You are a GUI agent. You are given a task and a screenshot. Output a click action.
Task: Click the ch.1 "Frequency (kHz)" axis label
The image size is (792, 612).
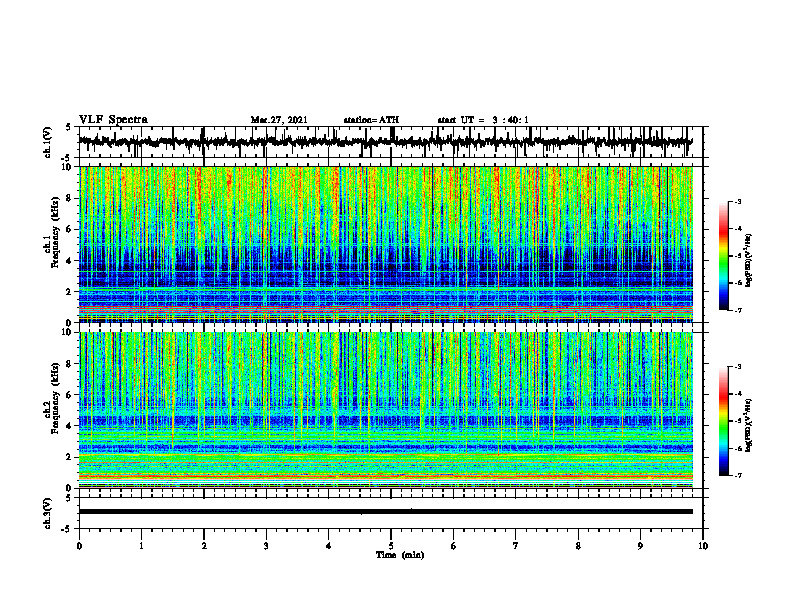55,232
